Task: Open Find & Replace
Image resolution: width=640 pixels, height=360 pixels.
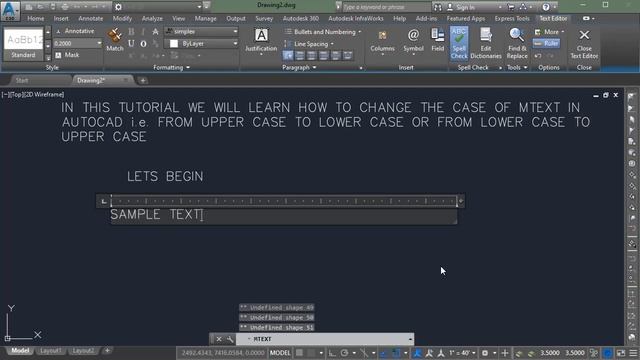Action: [517, 43]
